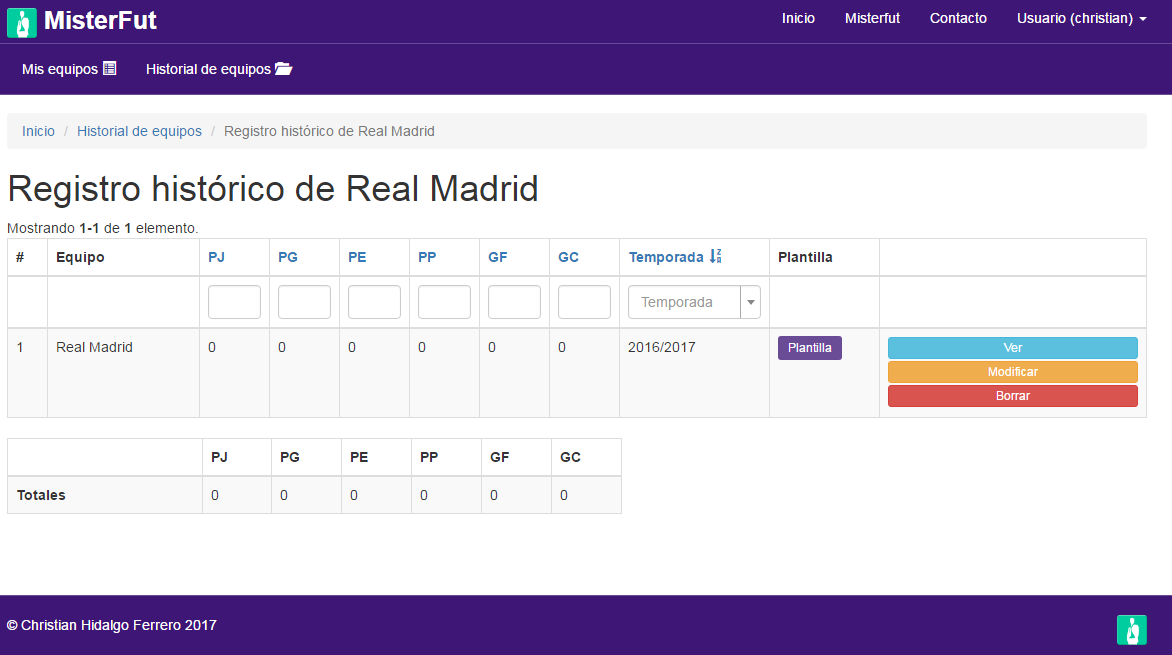Click the breadcrumb Registro histórico de Real Madrid text
This screenshot has width=1172, height=655.
click(x=329, y=131)
